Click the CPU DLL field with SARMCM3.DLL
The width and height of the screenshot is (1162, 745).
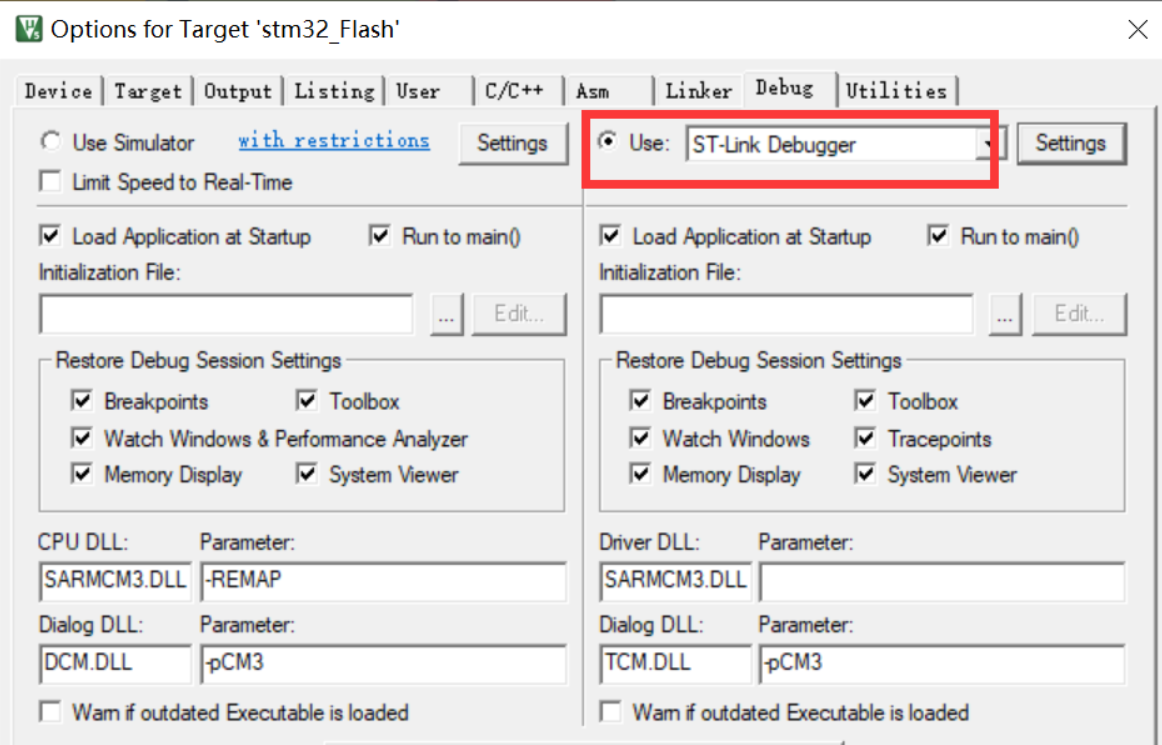[x=116, y=580]
